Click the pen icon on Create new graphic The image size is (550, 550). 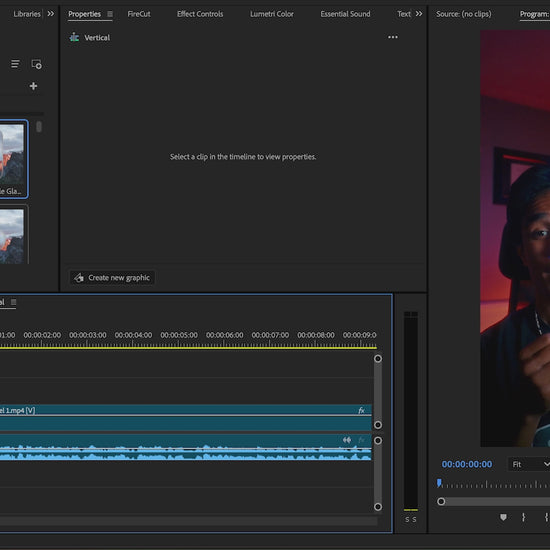(79, 278)
